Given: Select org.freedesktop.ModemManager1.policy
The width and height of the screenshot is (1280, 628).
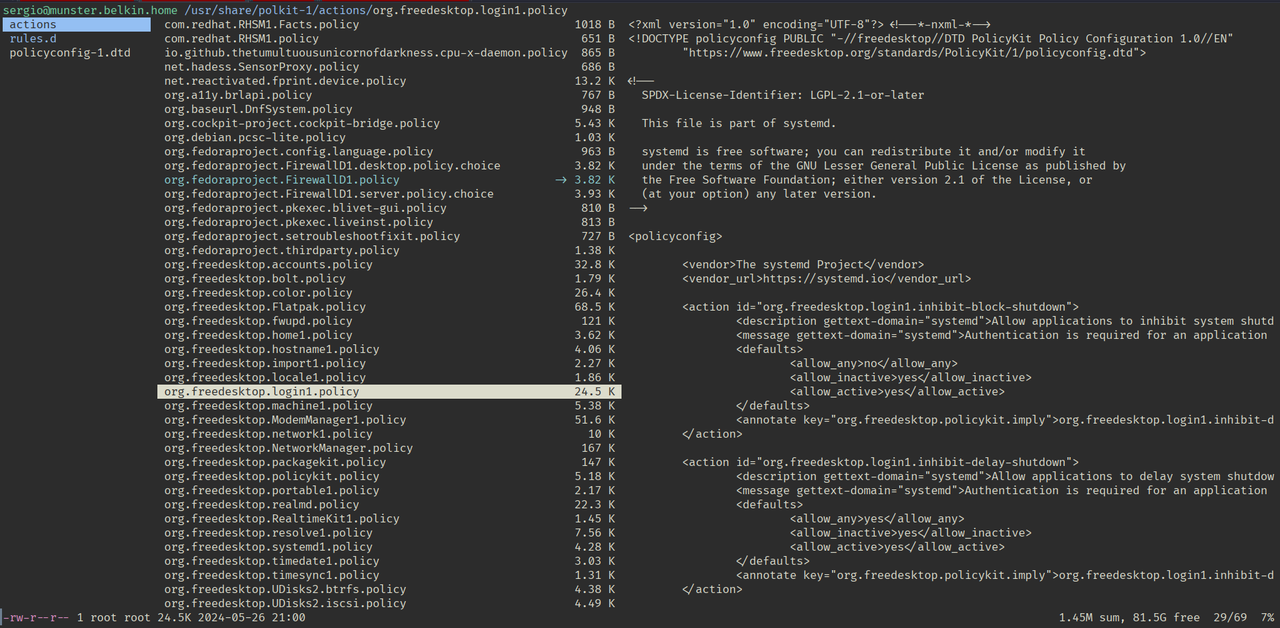Looking at the screenshot, I should pos(283,420).
